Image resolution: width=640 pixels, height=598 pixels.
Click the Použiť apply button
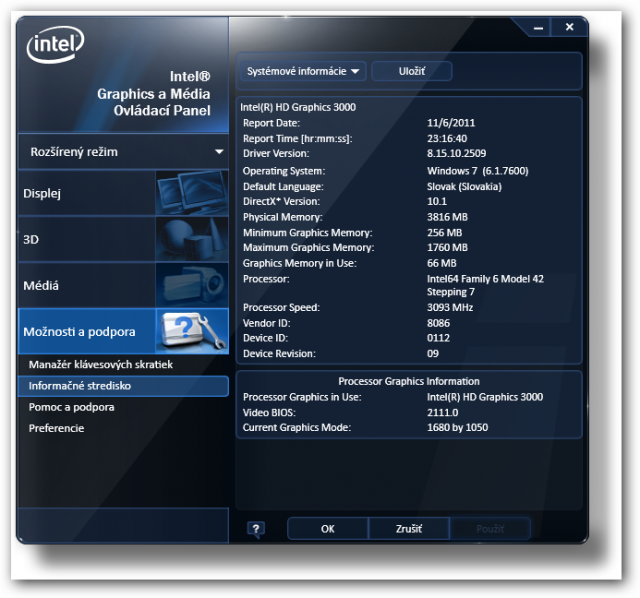[490, 529]
